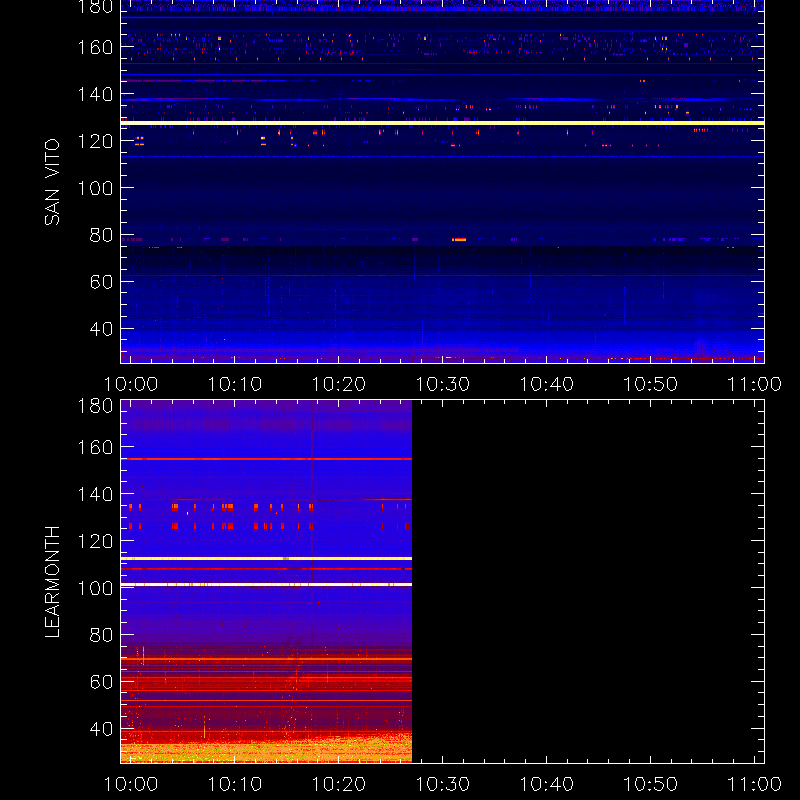Click the bright burst near 80 MHz in San Vito
This screenshot has height=800, width=800.
pos(459,239)
